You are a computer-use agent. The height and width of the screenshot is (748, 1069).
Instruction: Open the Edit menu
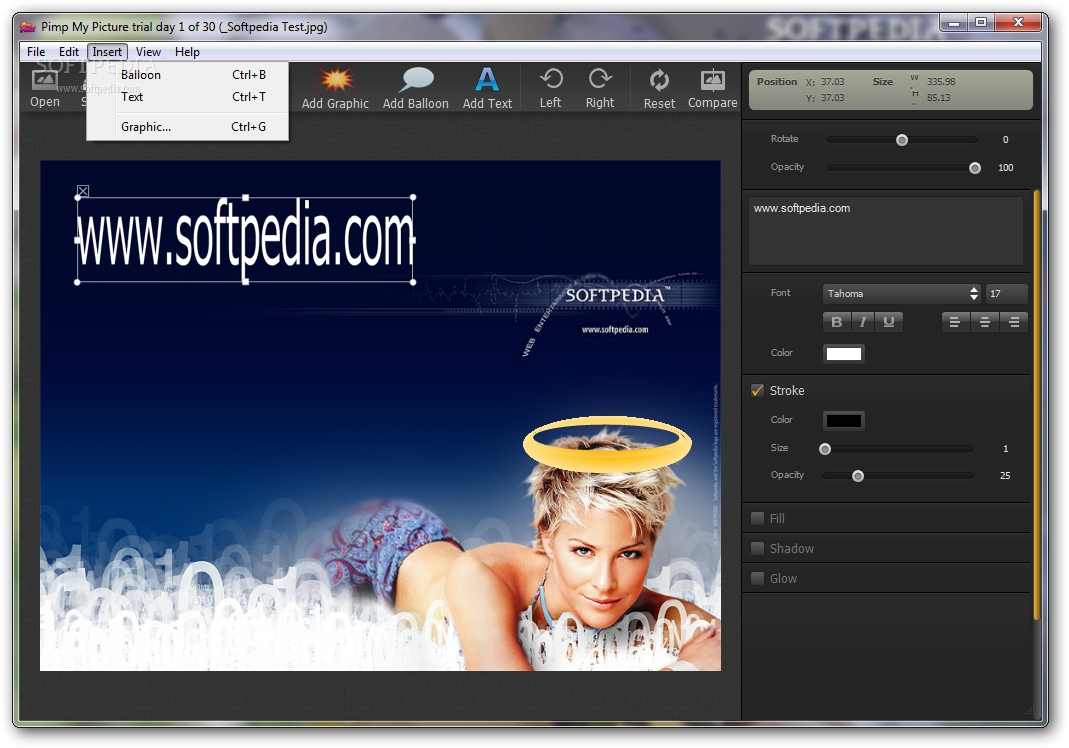(69, 52)
